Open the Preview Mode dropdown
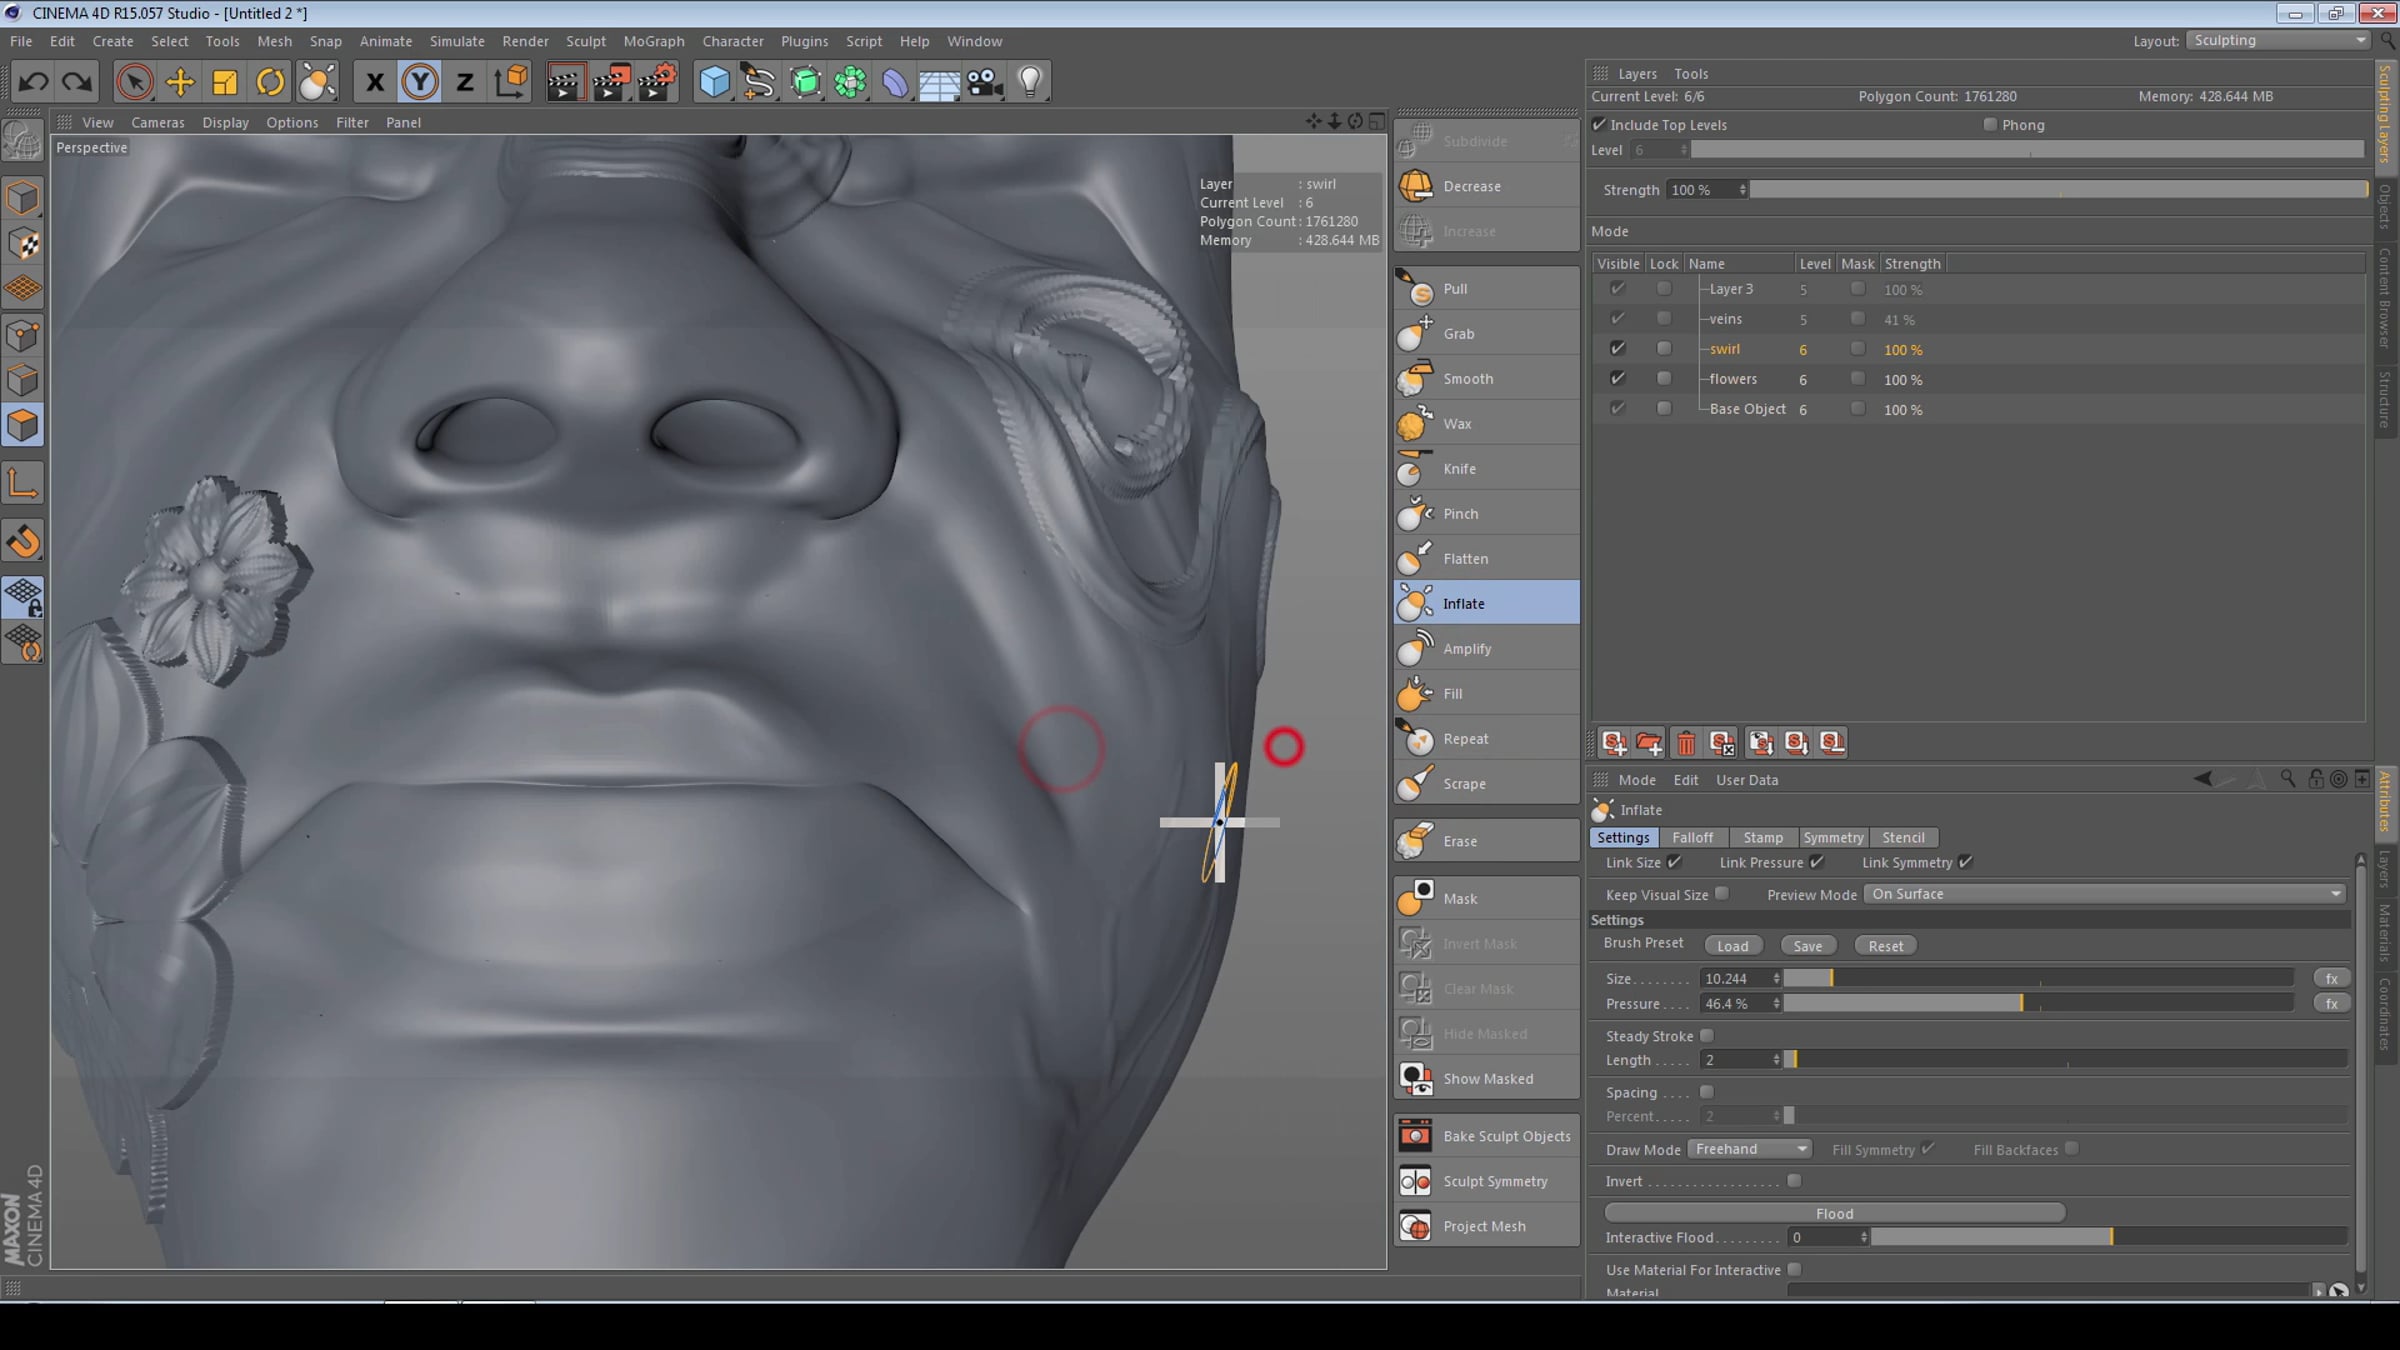Viewport: 2400px width, 1350px height. coord(2105,894)
